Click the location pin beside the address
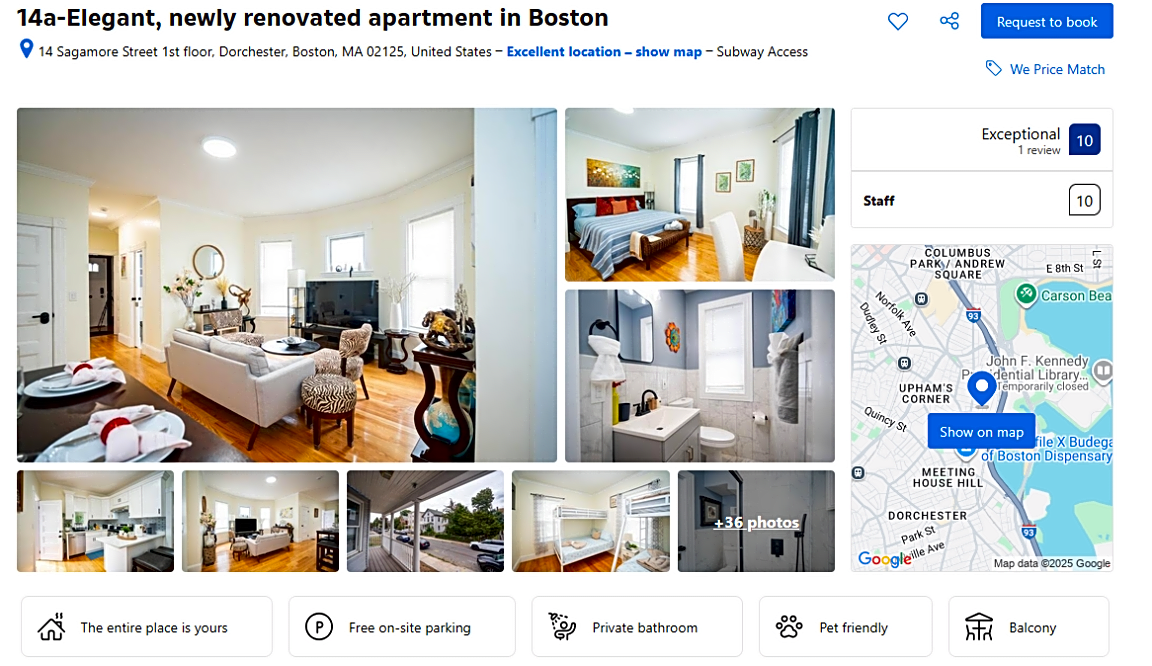The width and height of the screenshot is (1152, 666). click(26, 49)
